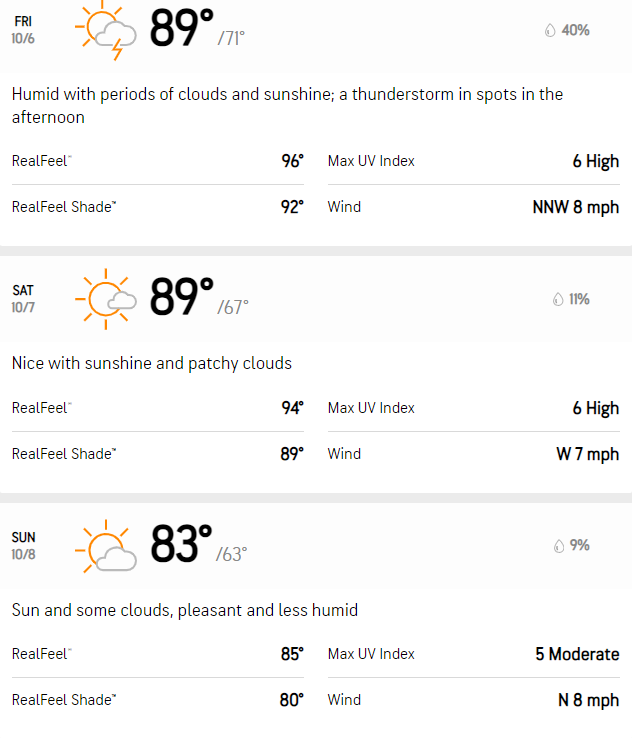The width and height of the screenshot is (632, 738).
Task: Click Sunday's Max UV Index 5 Moderate
Action: pos(473,654)
